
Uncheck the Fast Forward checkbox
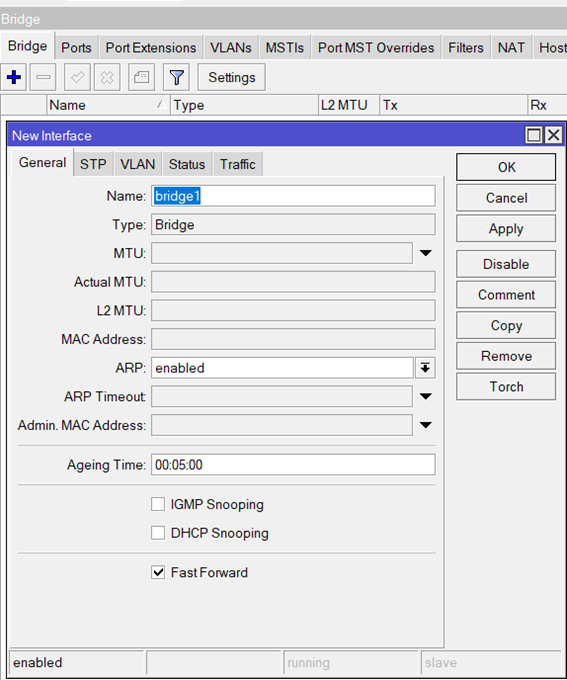(x=158, y=572)
